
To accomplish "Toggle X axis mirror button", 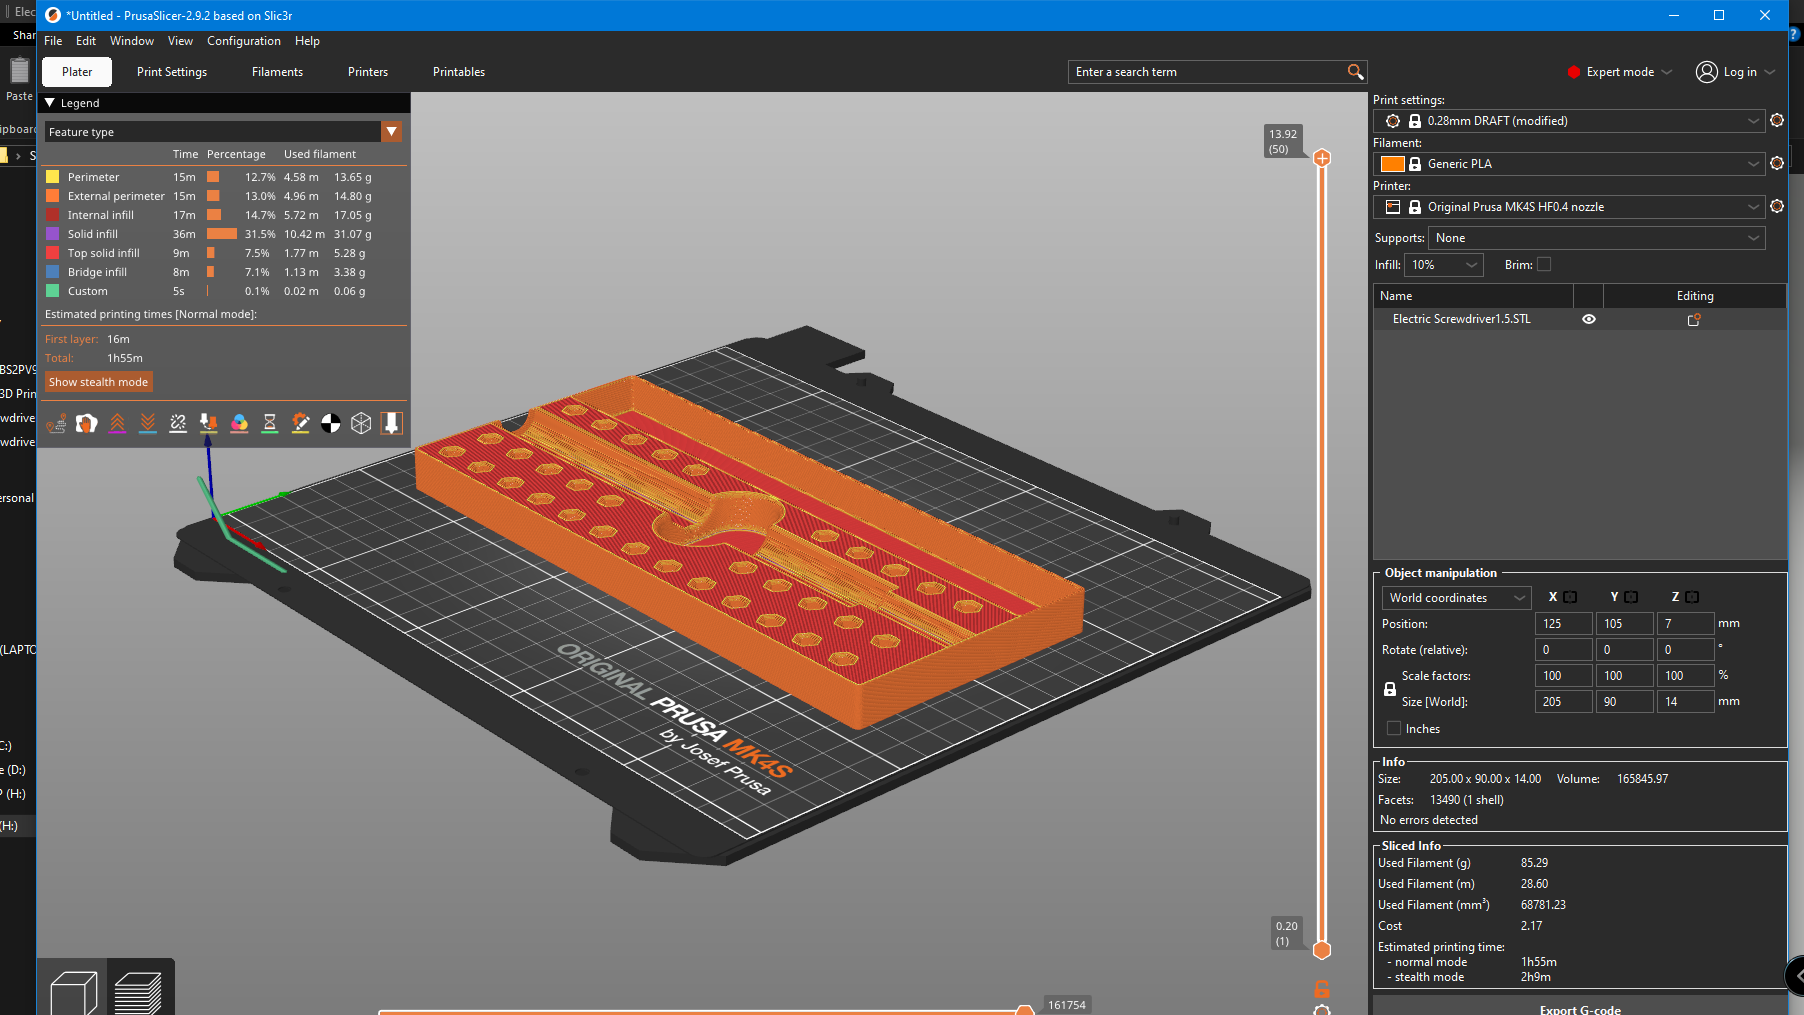I will 1570,597.
